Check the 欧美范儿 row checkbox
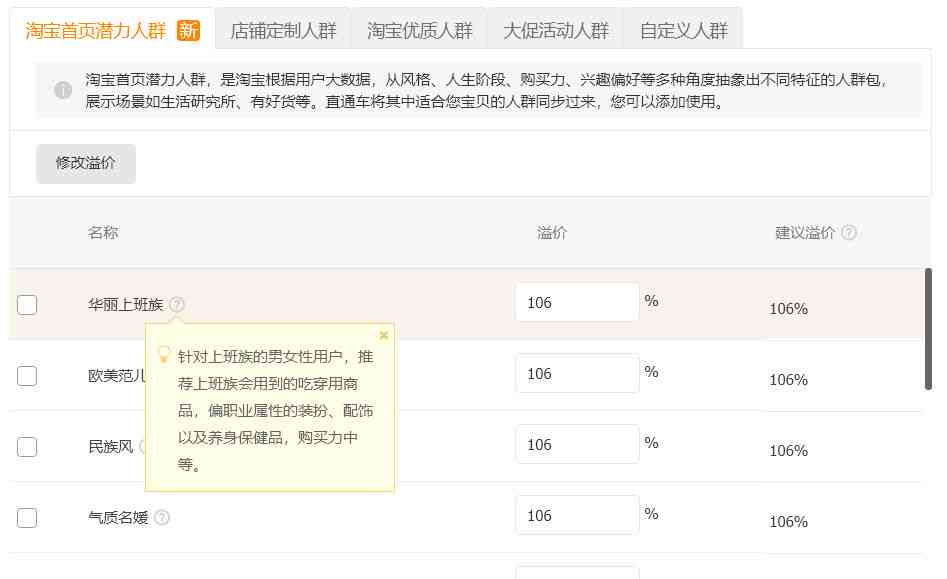The height and width of the screenshot is (579, 947). pyautogui.click(x=27, y=376)
